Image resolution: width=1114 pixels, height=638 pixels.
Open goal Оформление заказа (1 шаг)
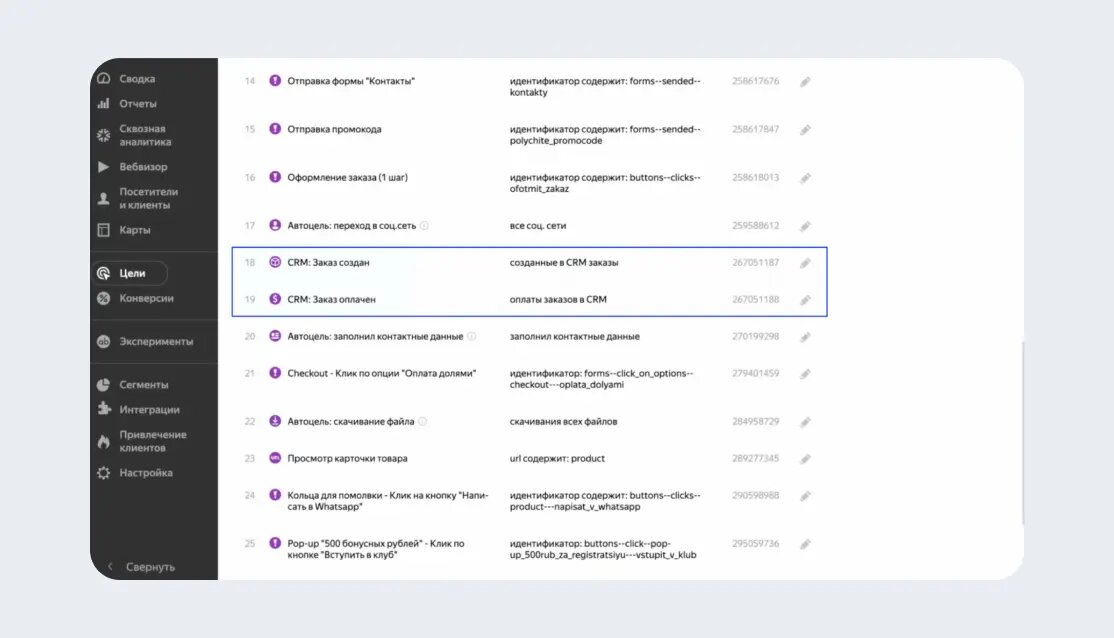pyautogui.click(x=347, y=178)
